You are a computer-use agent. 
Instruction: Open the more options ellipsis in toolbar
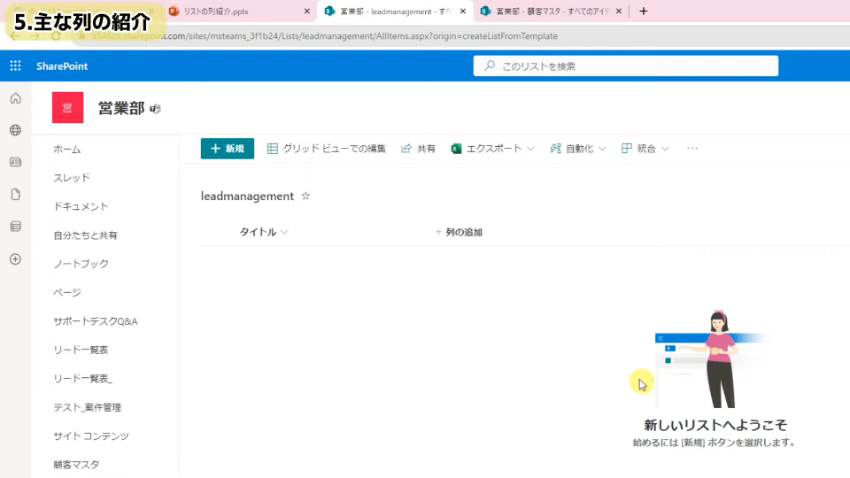tap(692, 148)
